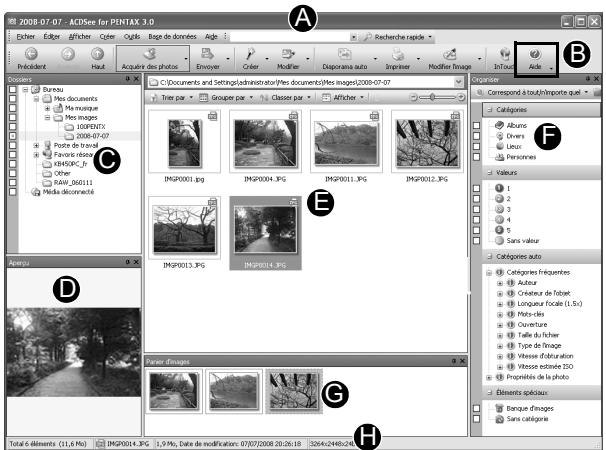The height and width of the screenshot is (450, 606).
Task: Tick the Albums category checkbox
Action: pos(477,125)
